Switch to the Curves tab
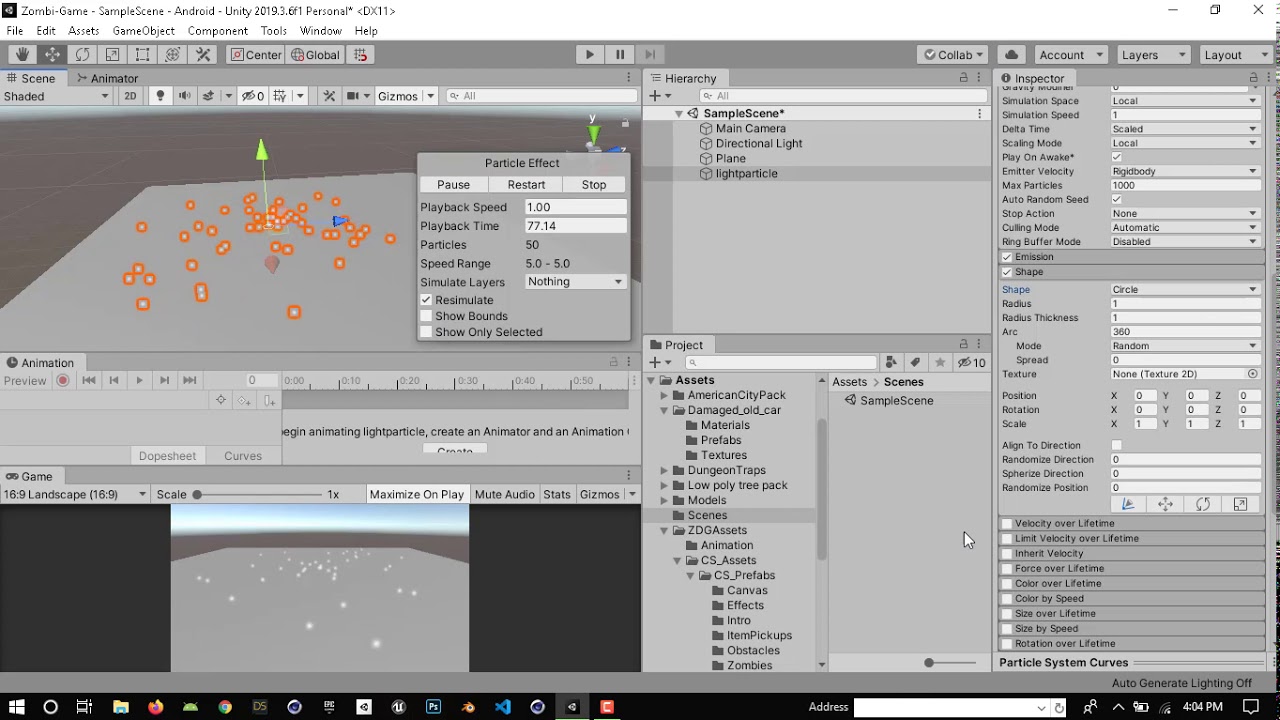The image size is (1280, 720). pos(243,456)
